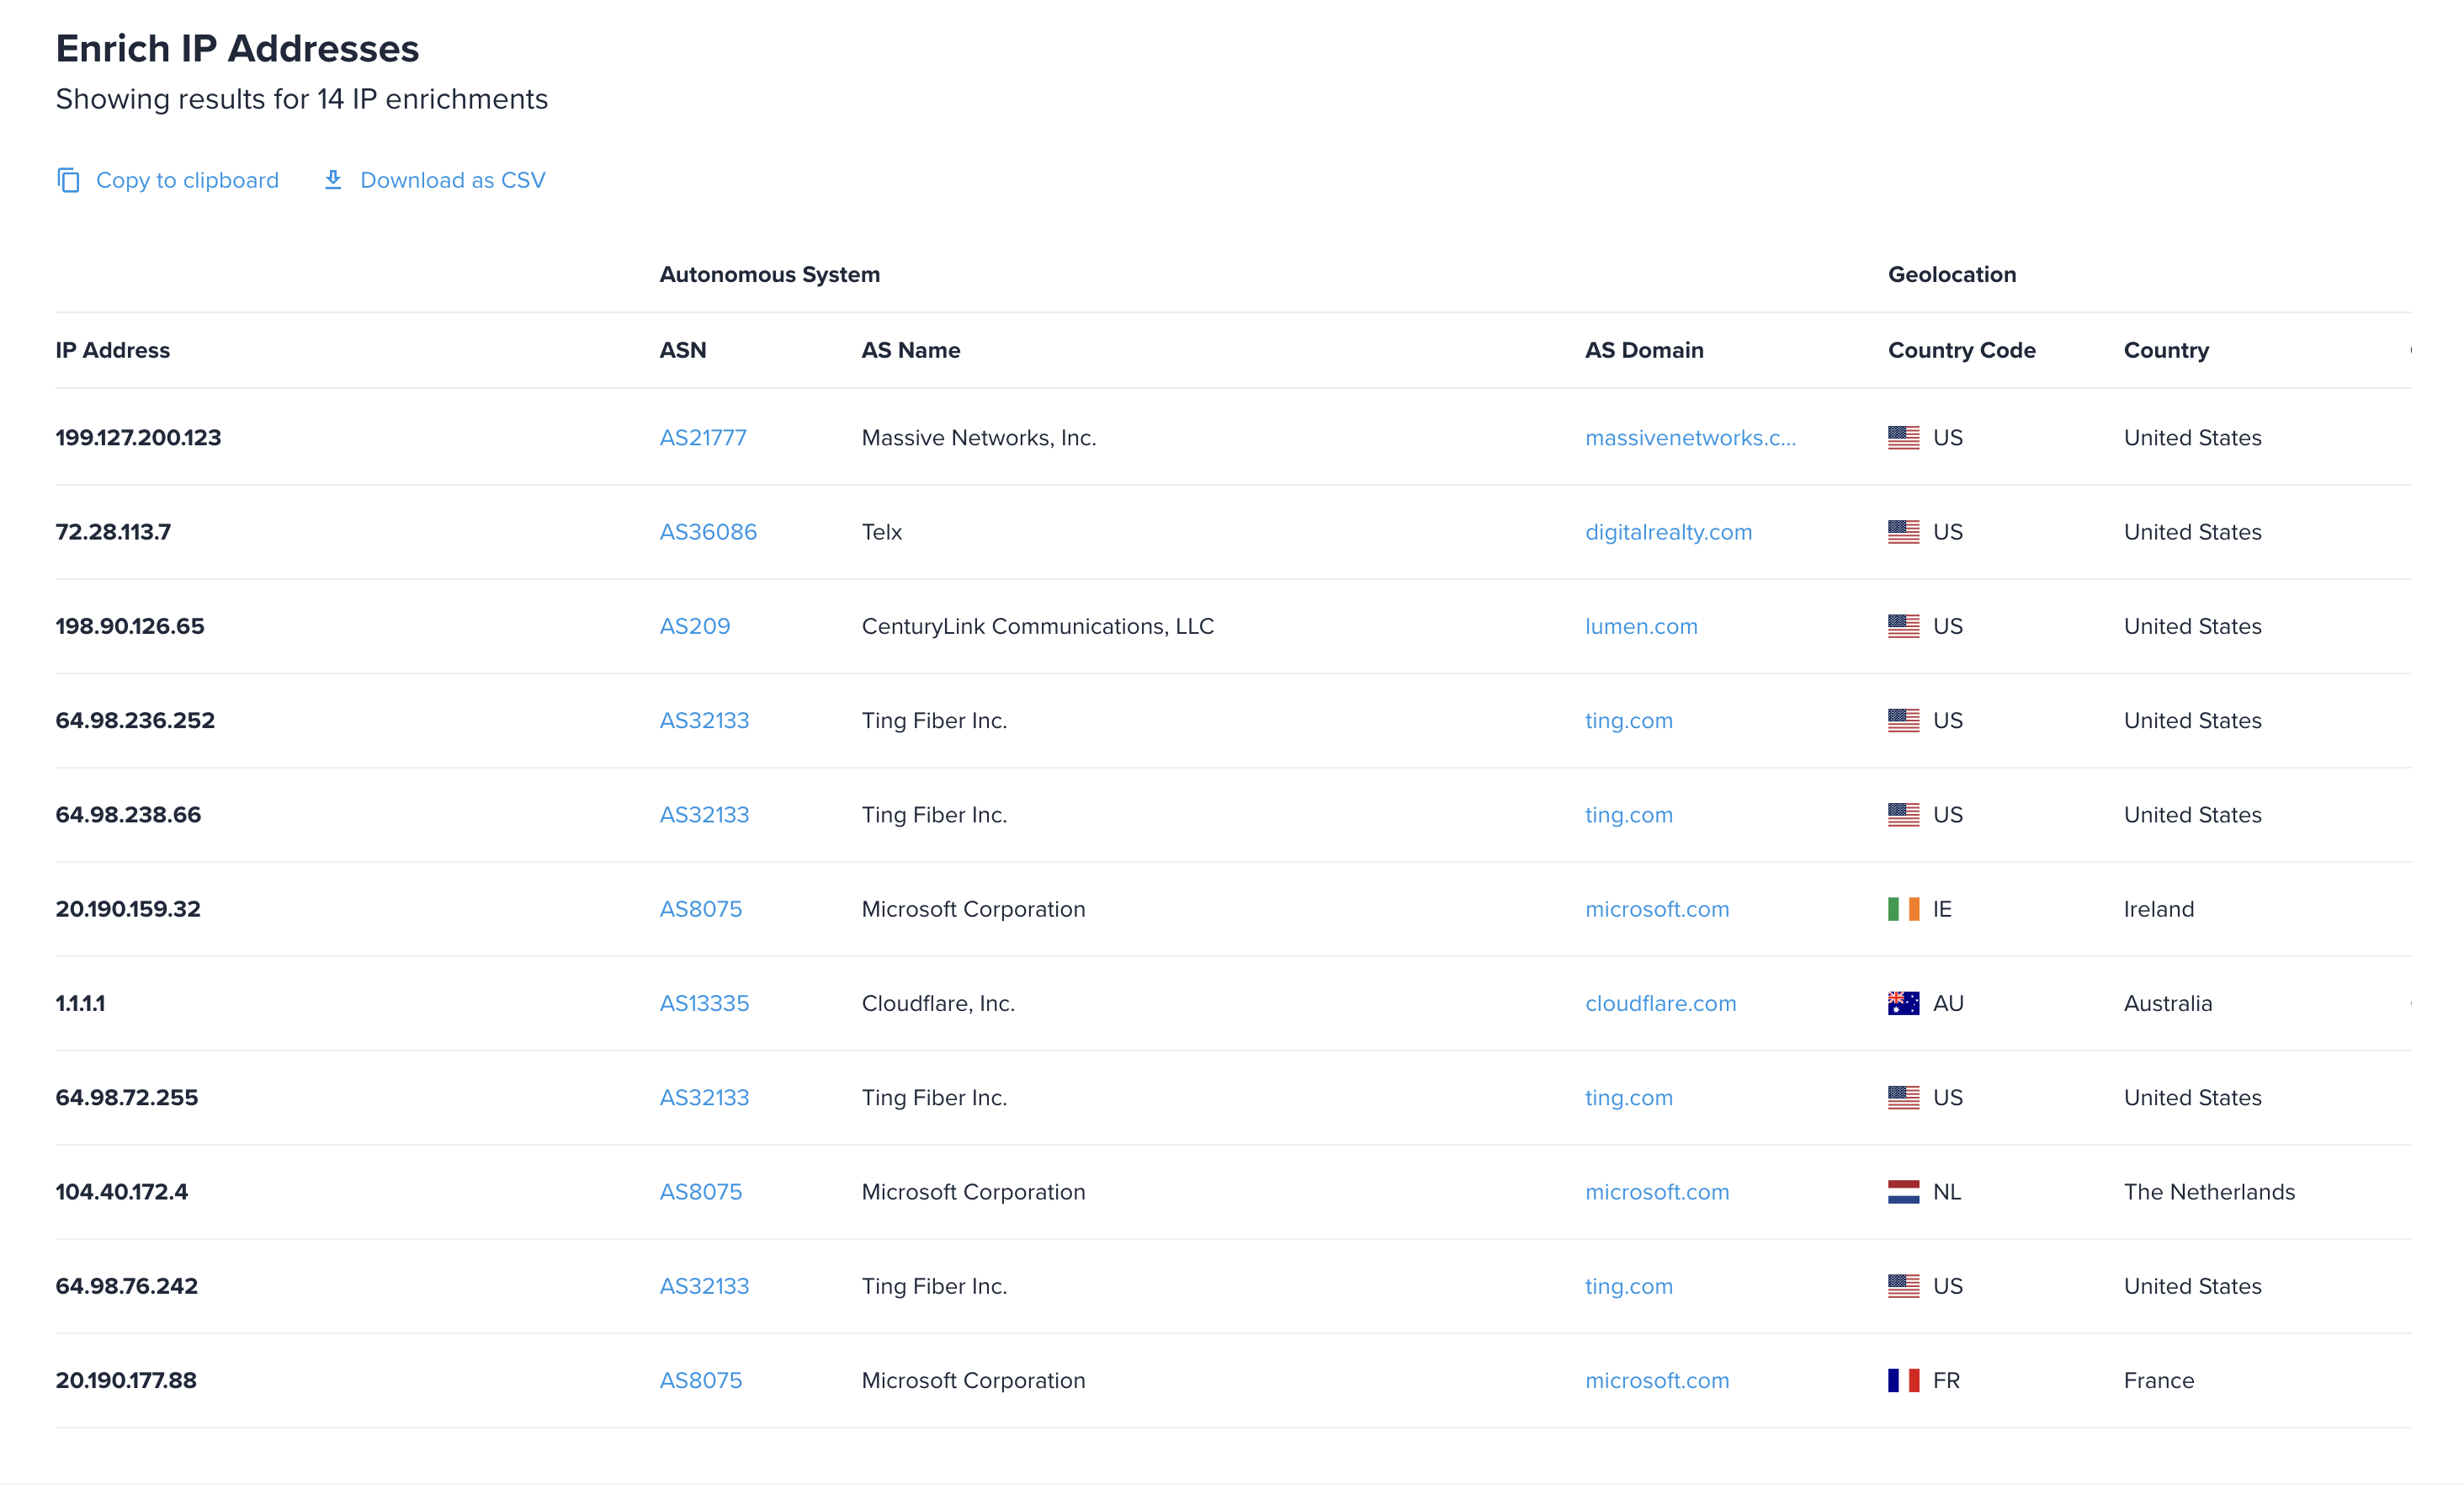
Task: Click the Copy to clipboard link text
Action: tap(187, 180)
